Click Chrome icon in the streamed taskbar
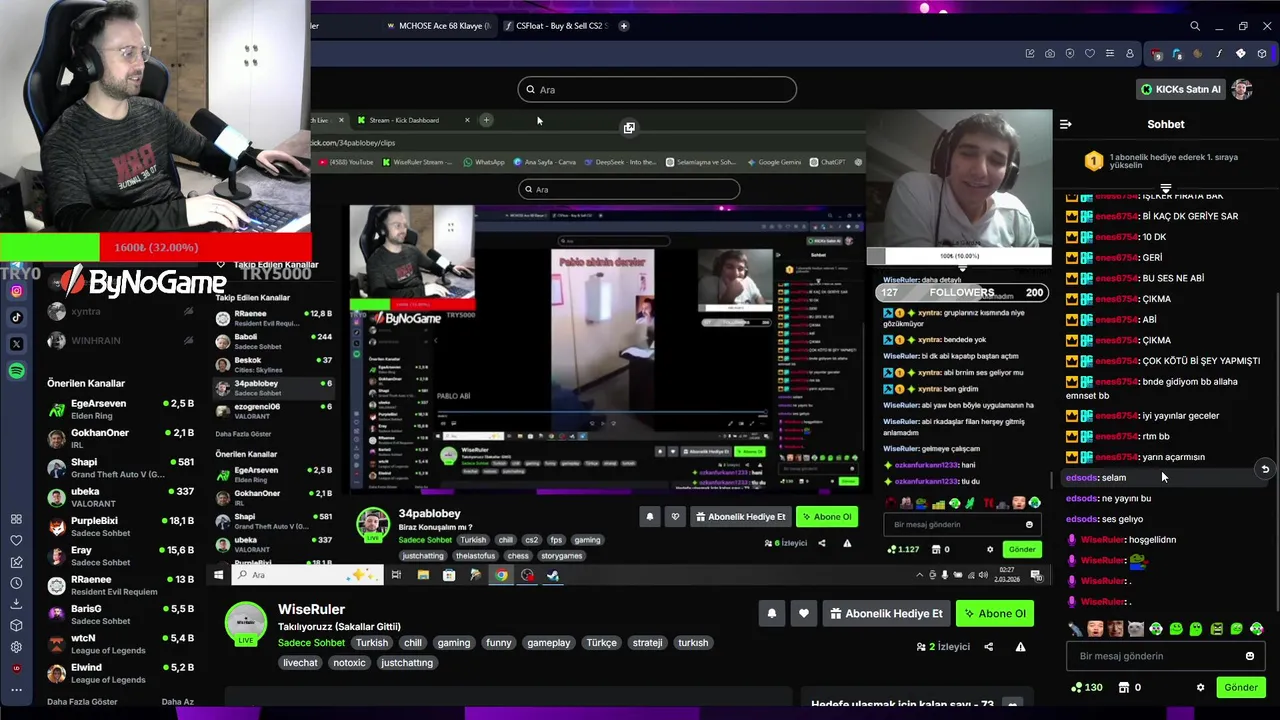Viewport: 1280px width, 720px height. 501,575
